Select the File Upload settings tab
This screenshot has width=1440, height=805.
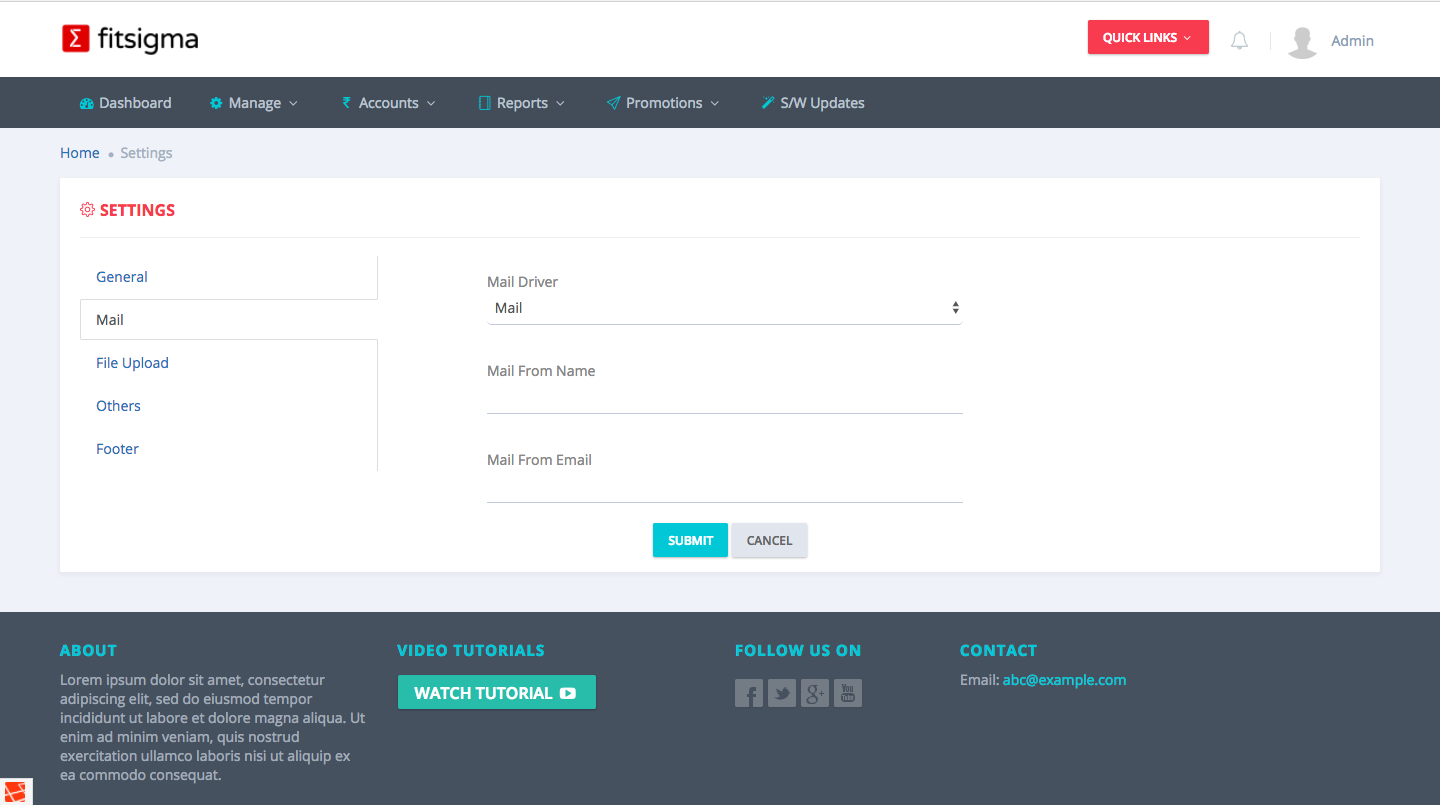pyautogui.click(x=132, y=363)
